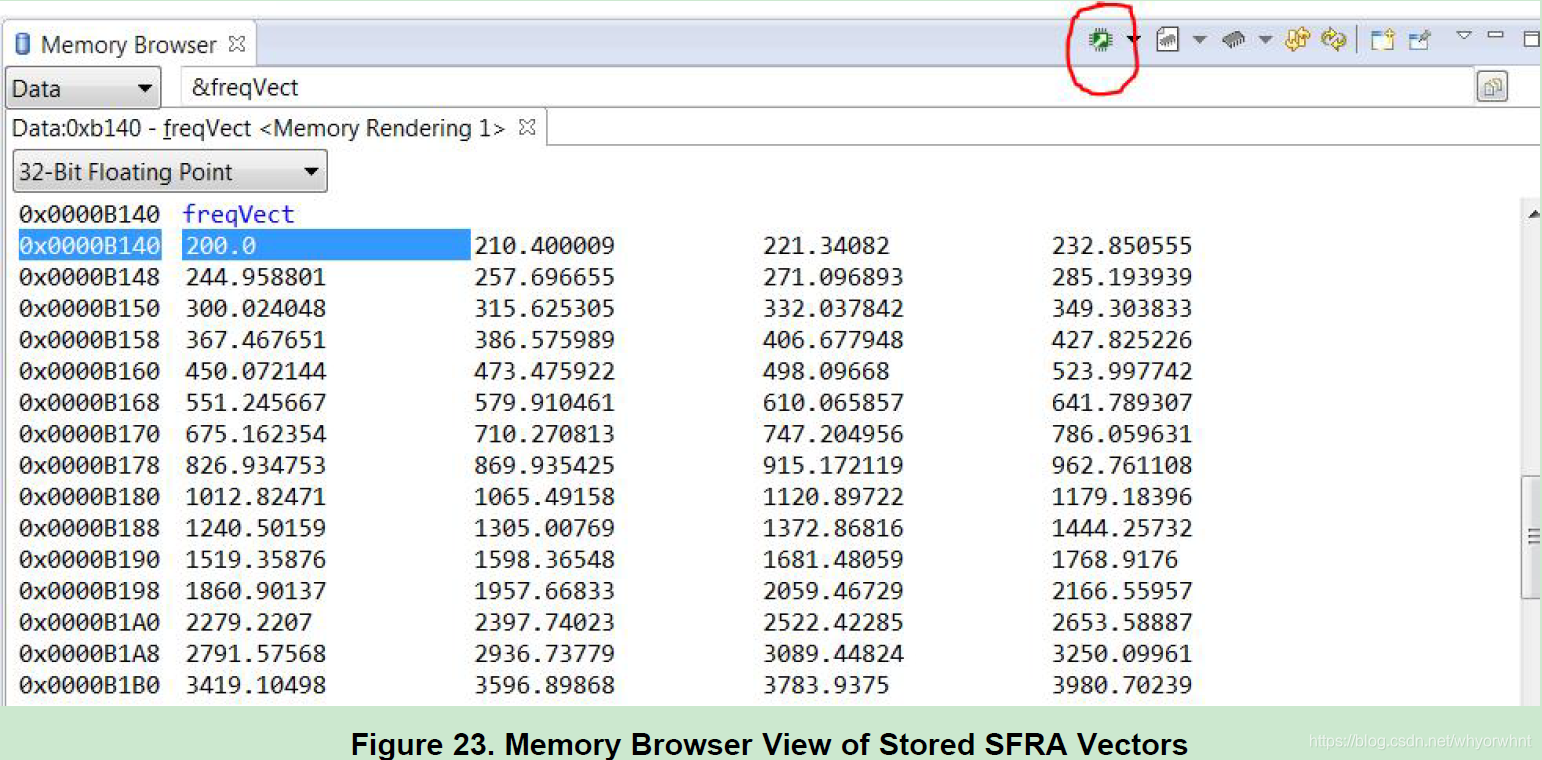Click value 221.34082

[x=826, y=246]
